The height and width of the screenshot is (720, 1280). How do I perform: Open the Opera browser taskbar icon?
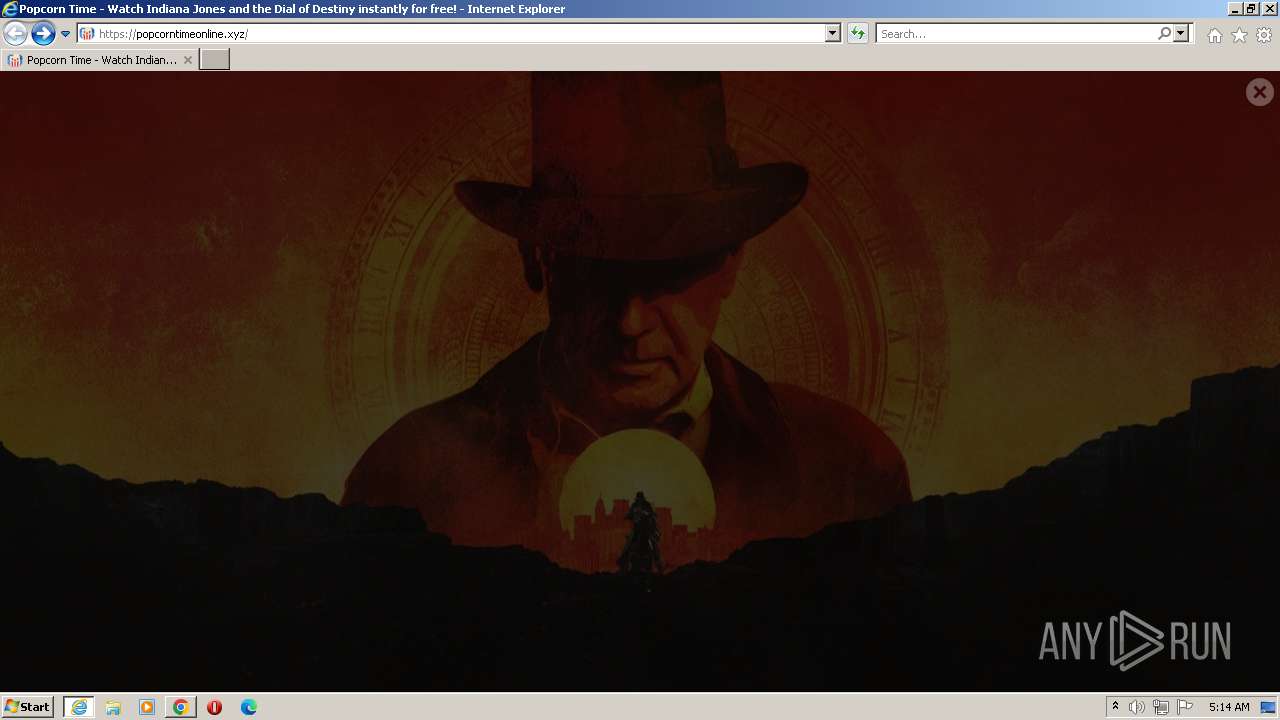(214, 706)
